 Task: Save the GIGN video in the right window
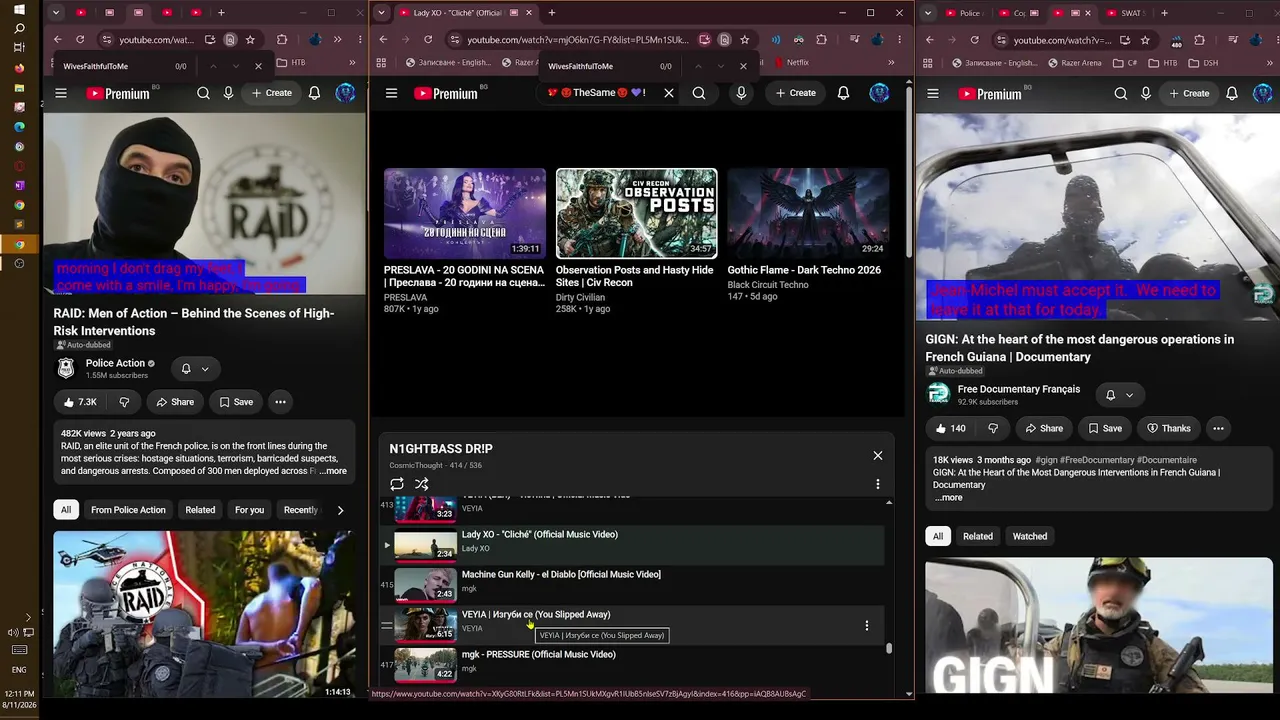(1104, 428)
